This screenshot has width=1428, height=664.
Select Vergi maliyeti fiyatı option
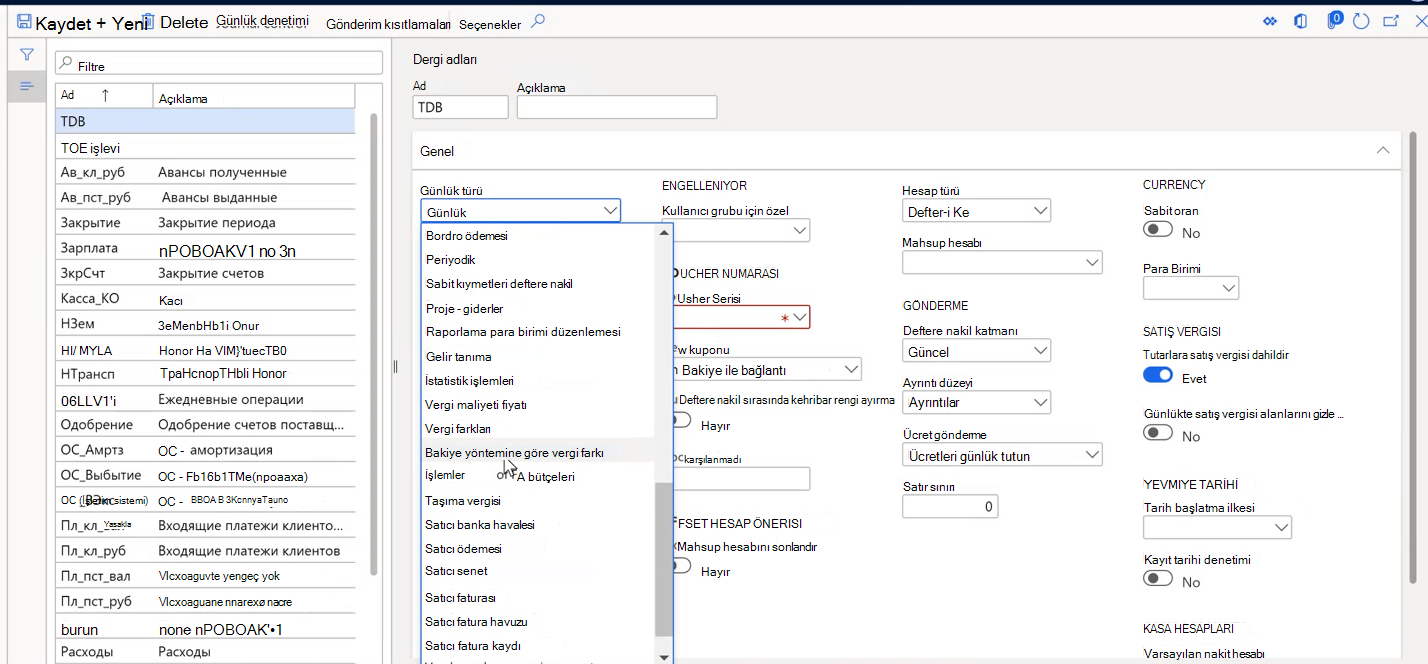pyautogui.click(x=538, y=405)
